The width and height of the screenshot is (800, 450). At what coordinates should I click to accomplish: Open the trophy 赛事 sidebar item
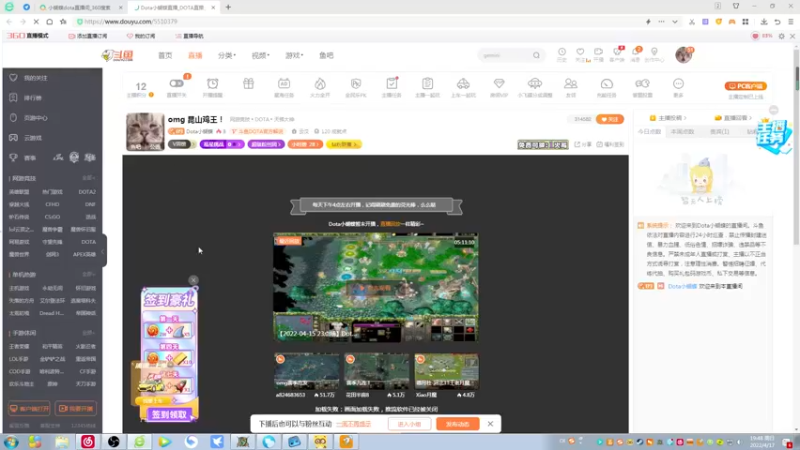coord(23,158)
